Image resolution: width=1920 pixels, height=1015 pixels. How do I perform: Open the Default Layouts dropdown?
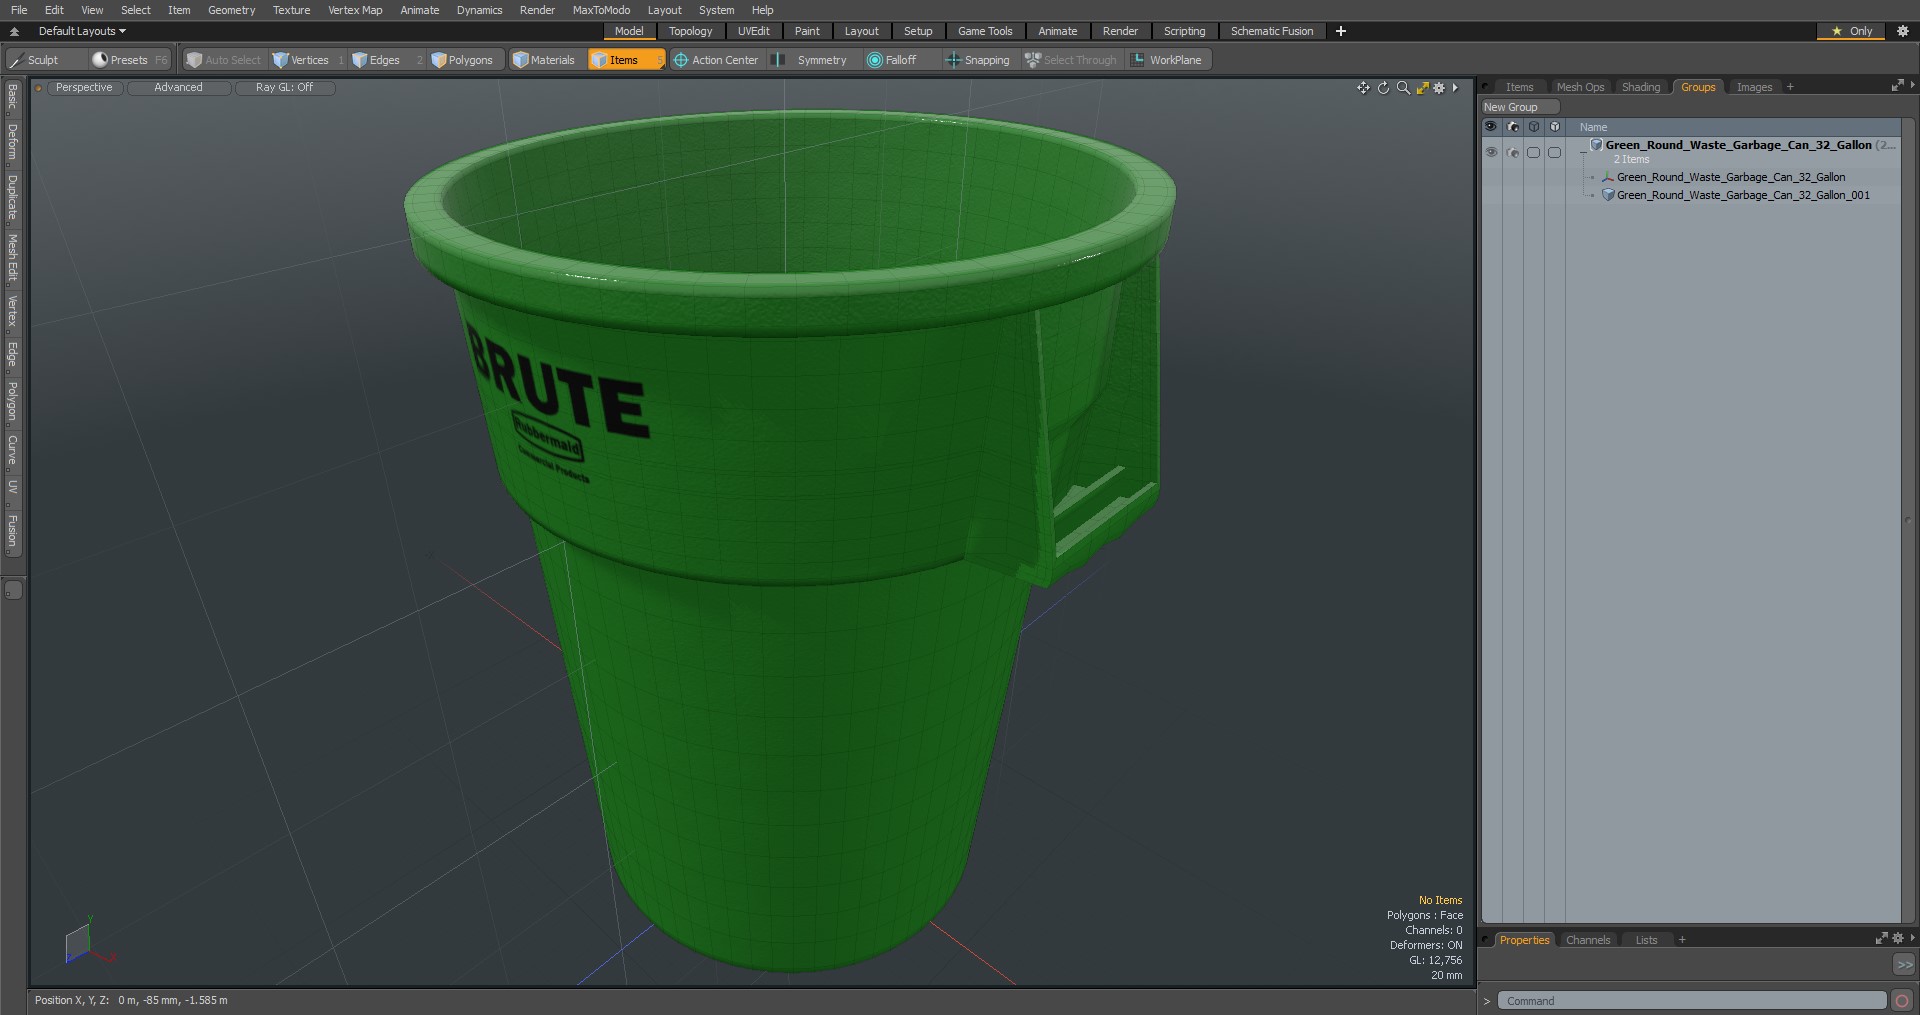(82, 31)
